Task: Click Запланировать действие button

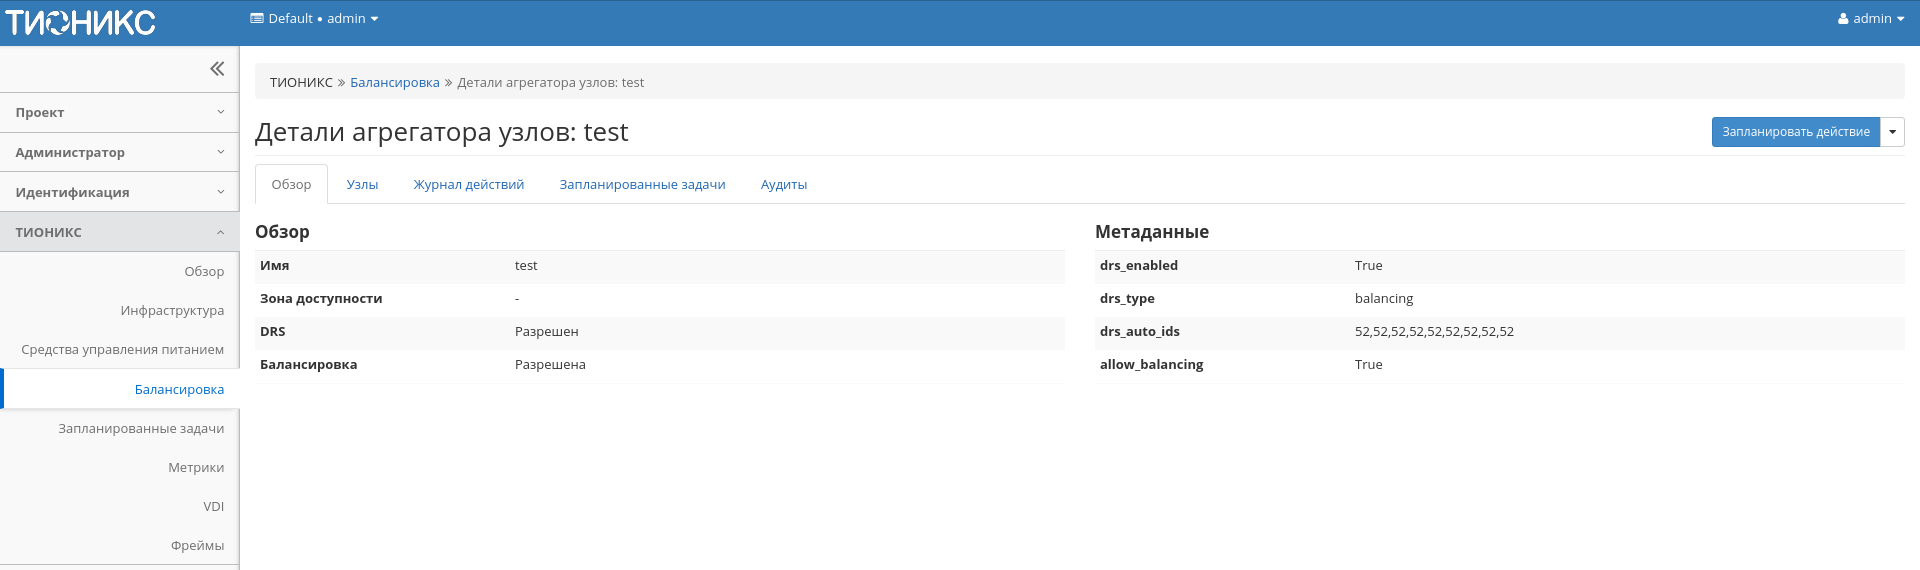Action: (1795, 132)
